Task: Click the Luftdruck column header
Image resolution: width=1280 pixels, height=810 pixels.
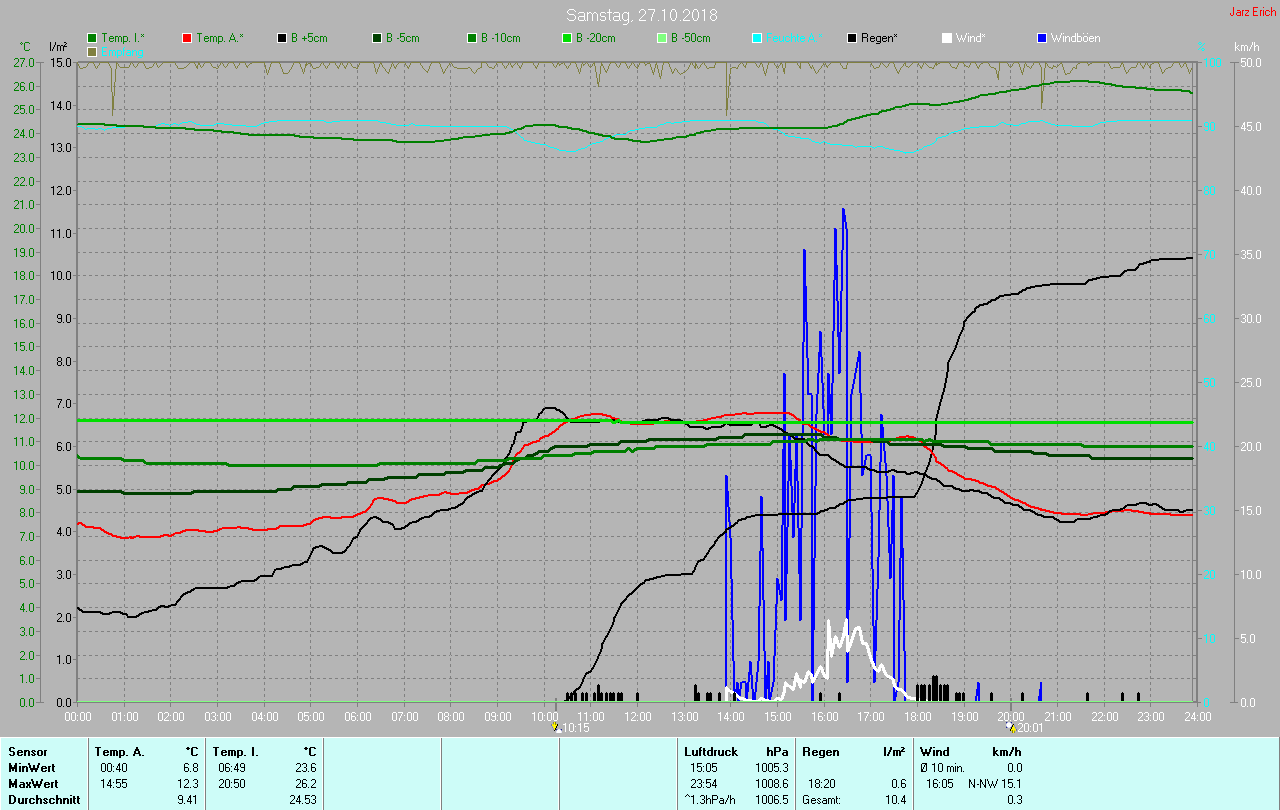Action: tap(711, 751)
